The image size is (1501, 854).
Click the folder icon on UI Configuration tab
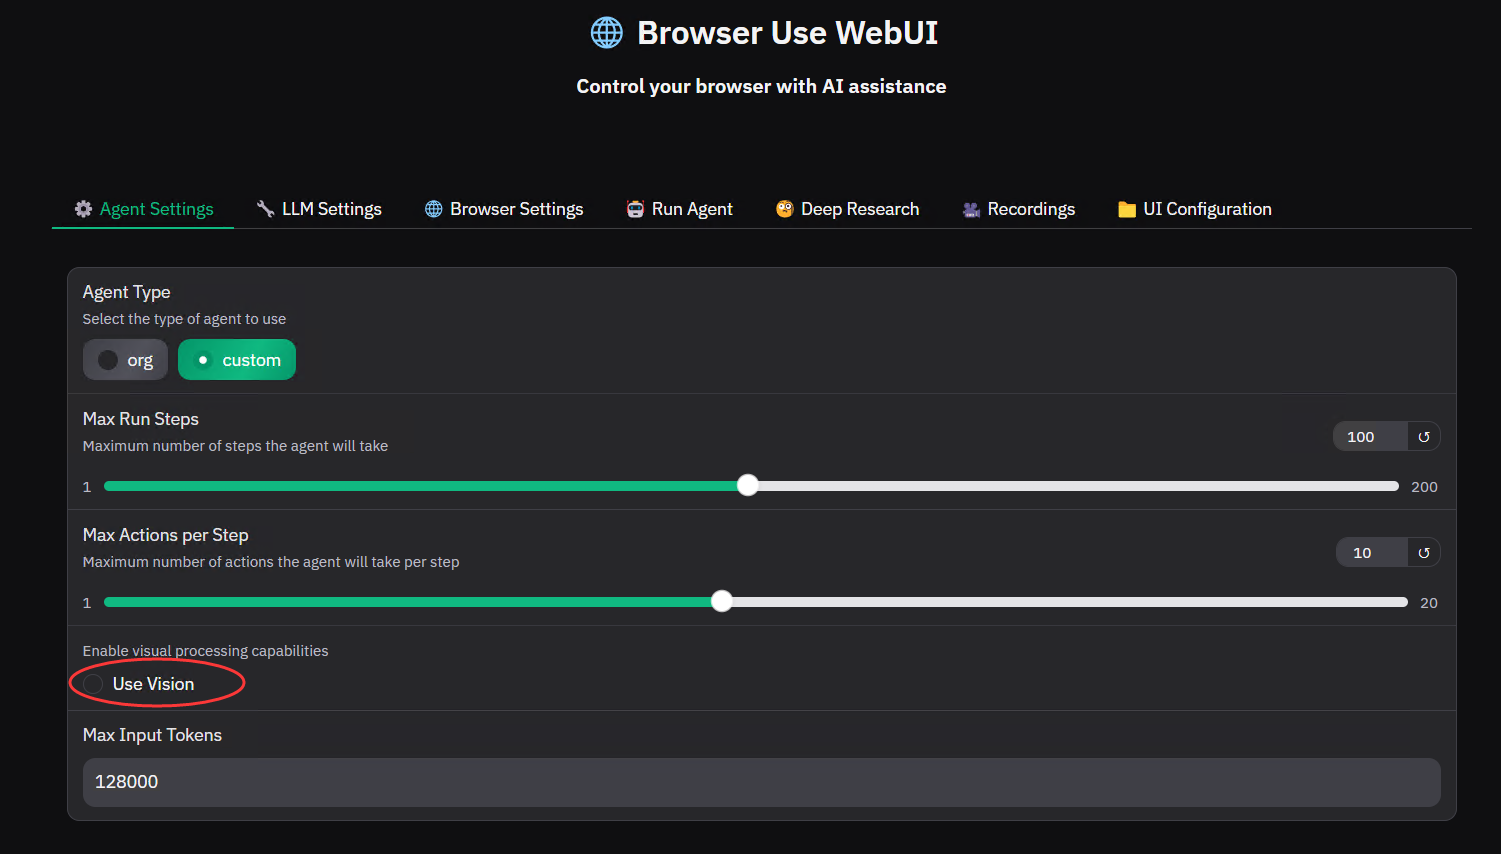(1127, 209)
